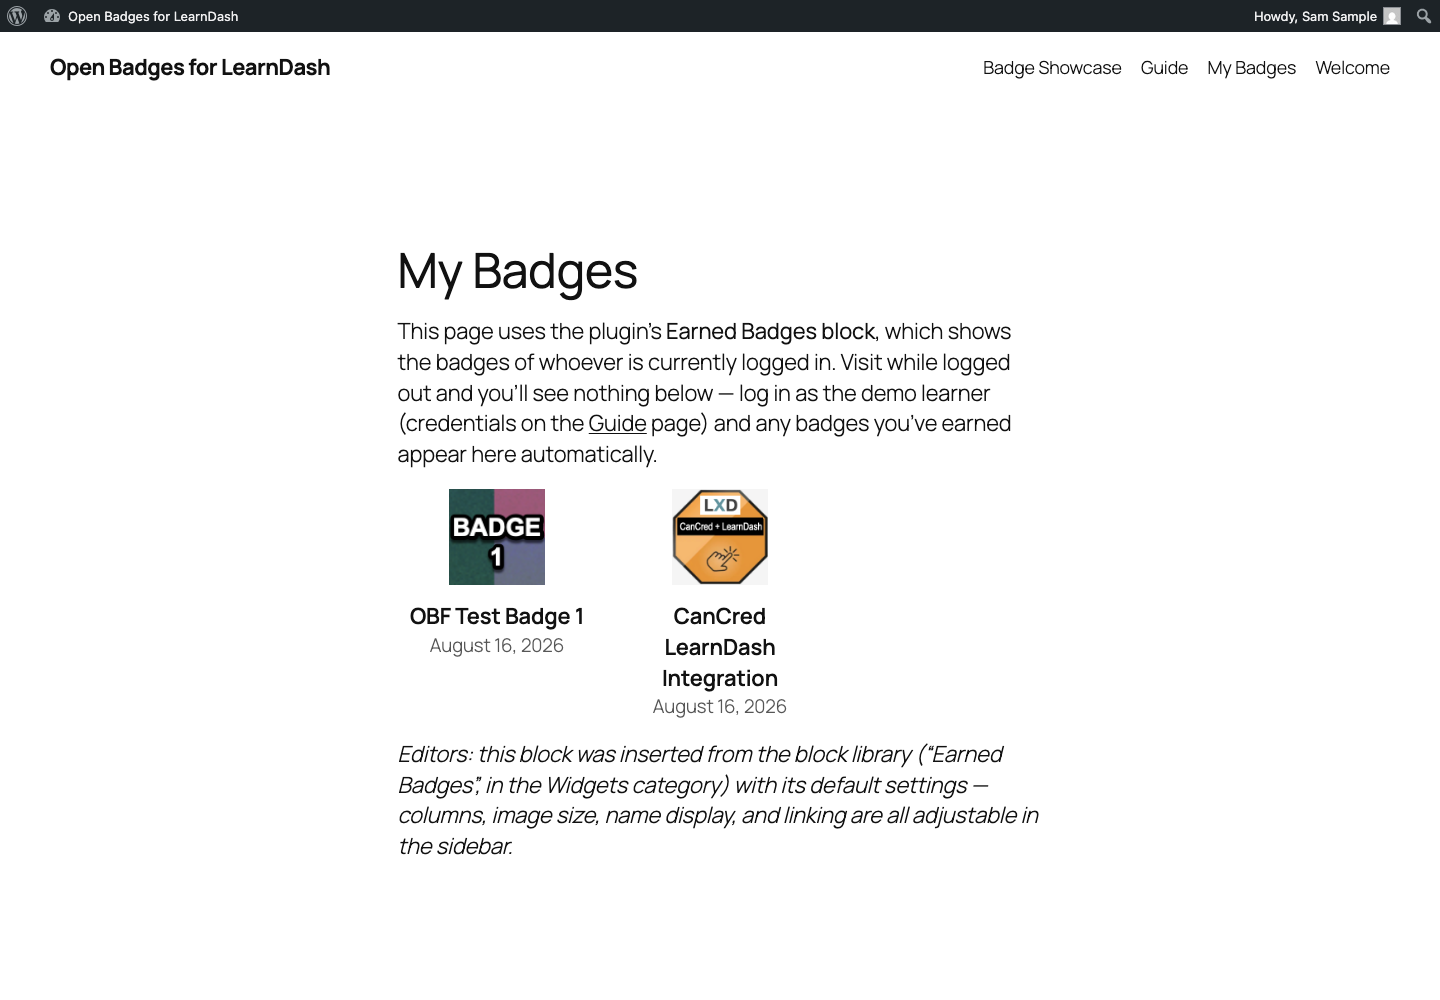The image size is (1440, 1000).
Task: Select the 'OBF Test Badge 1' name
Action: (x=497, y=617)
